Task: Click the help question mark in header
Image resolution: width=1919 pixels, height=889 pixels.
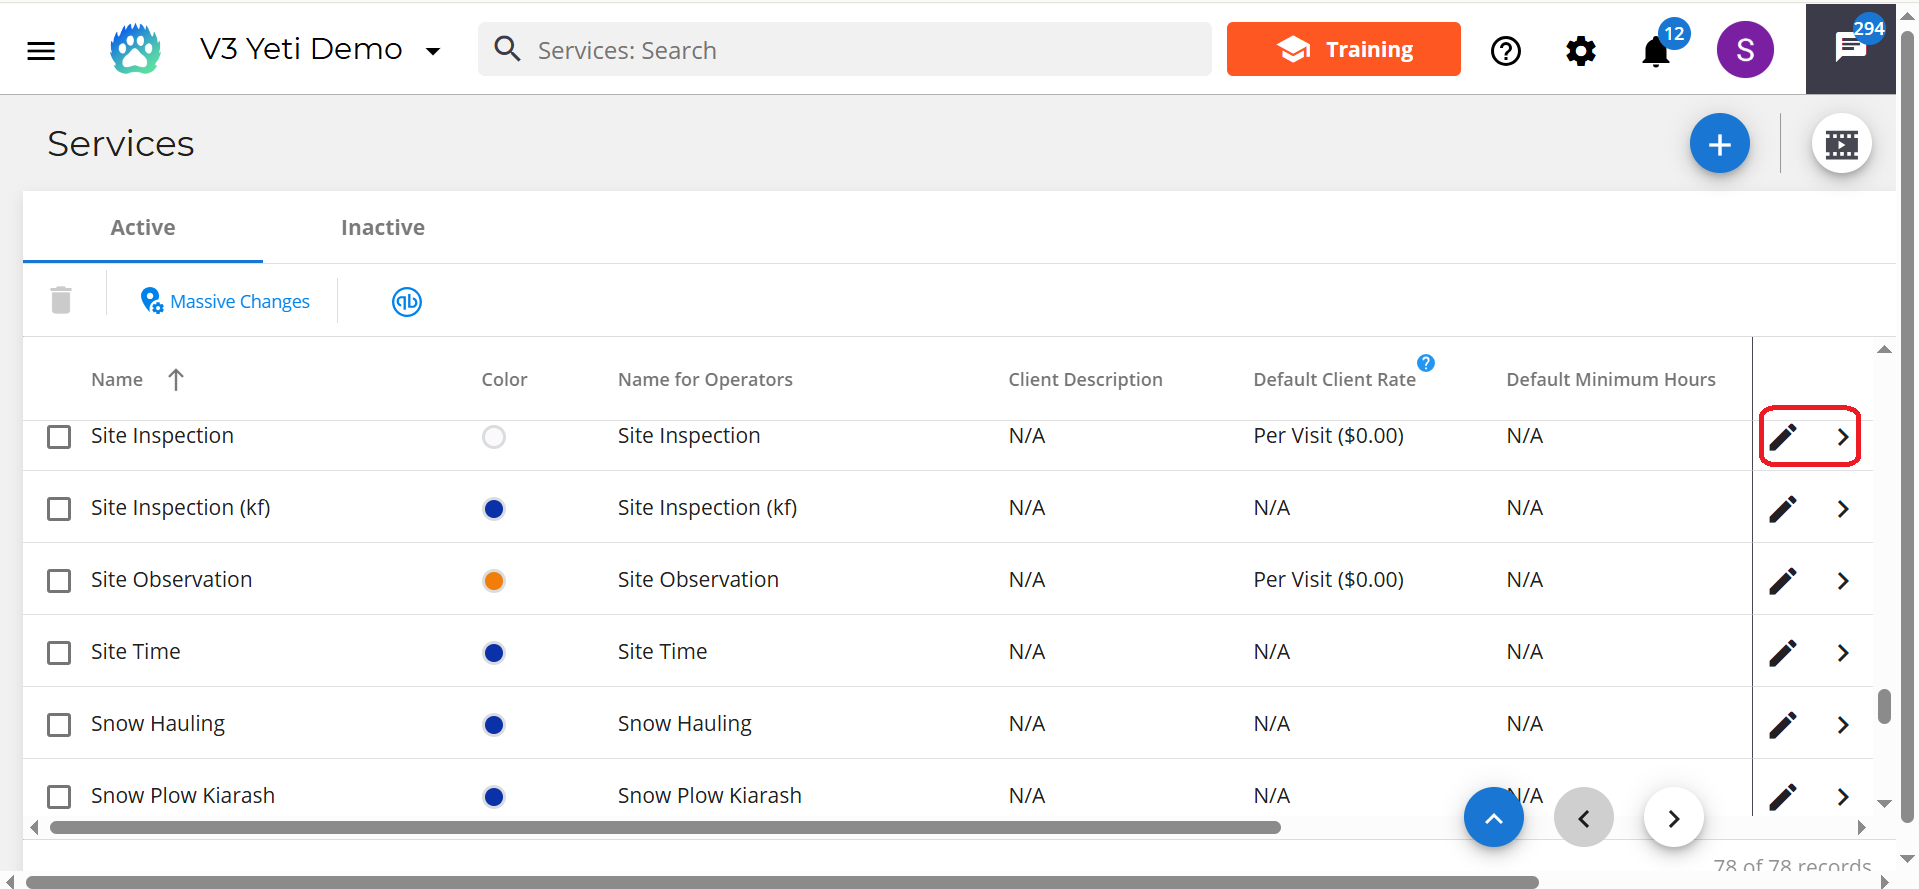Action: 1505,51
